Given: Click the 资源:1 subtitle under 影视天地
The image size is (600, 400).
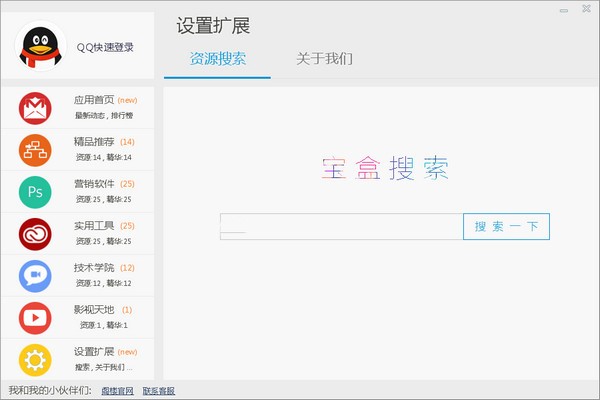Looking at the screenshot, I should pyautogui.click(x=90, y=325).
